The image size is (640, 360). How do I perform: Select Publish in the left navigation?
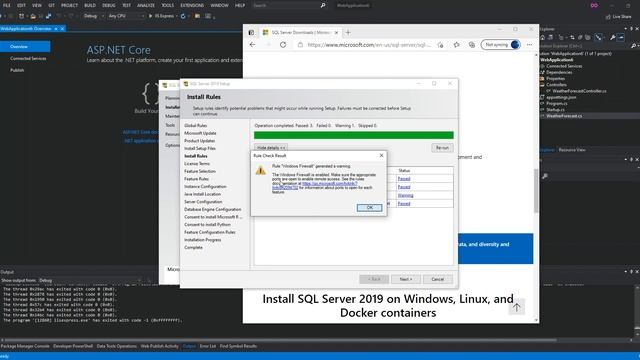coord(17,70)
